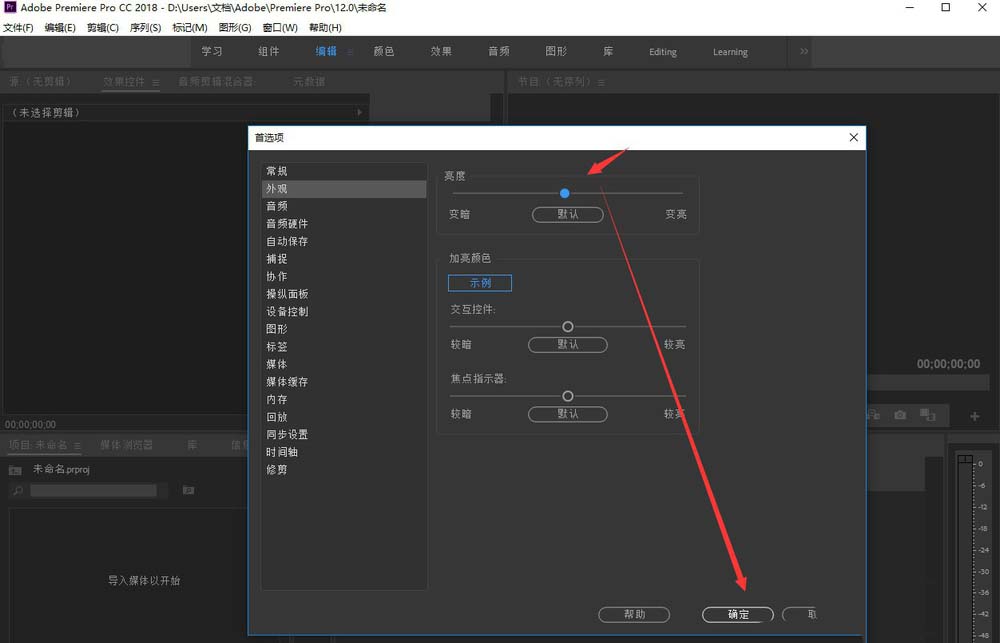Click the 焦点指示器 slider handle
Viewport: 1000px width, 643px height.
(x=568, y=396)
